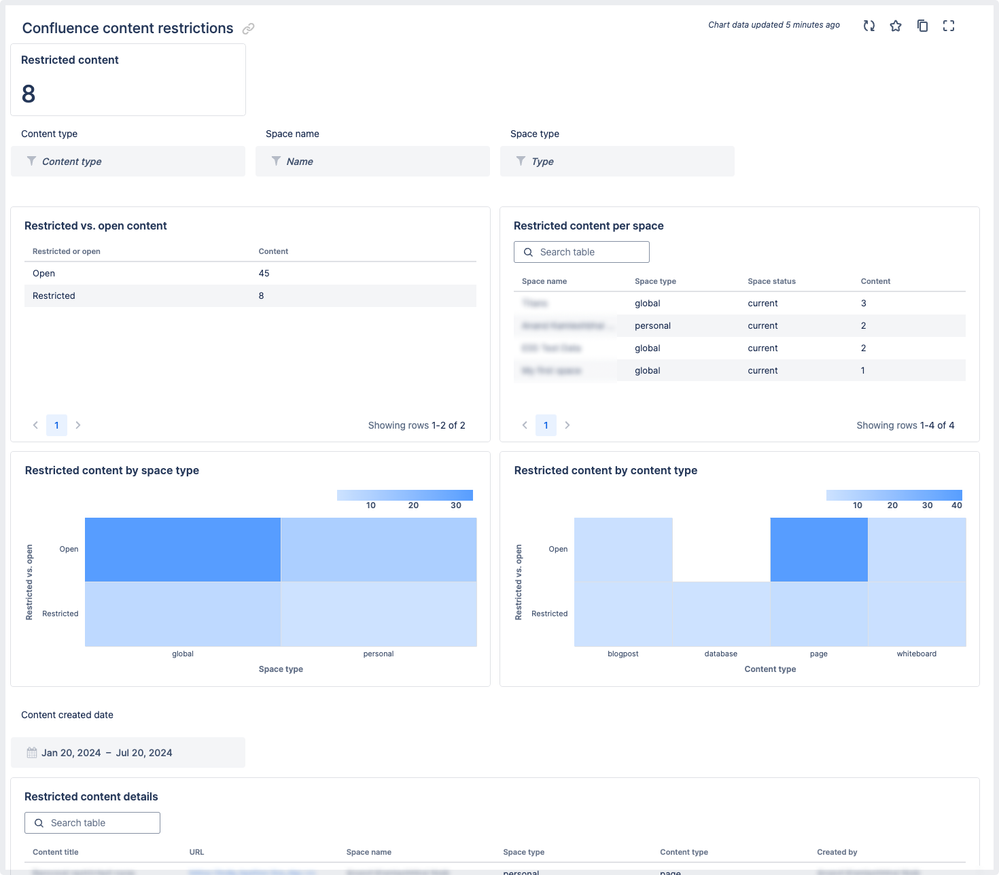This screenshot has height=875, width=999.
Task: Sort details table by Content title
Action: coord(55,852)
